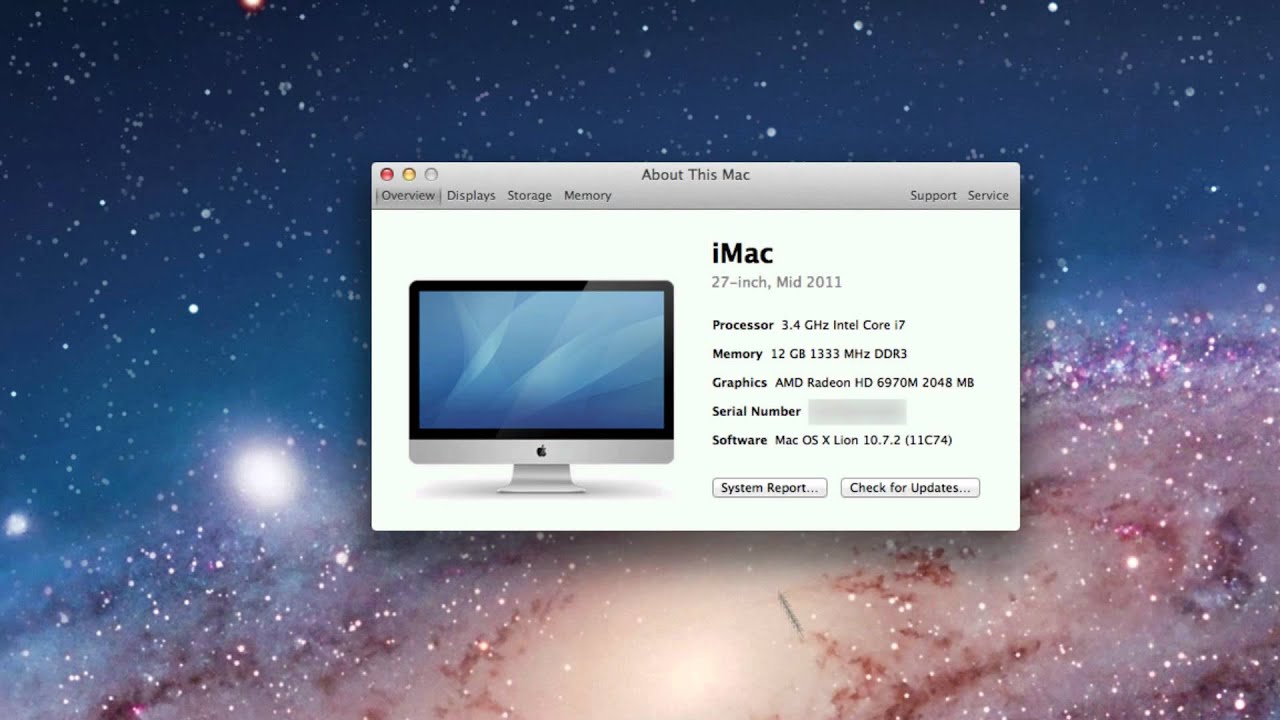Click 'Mac OS X Lion 10.7.2 (11C74)' text

[863, 440]
